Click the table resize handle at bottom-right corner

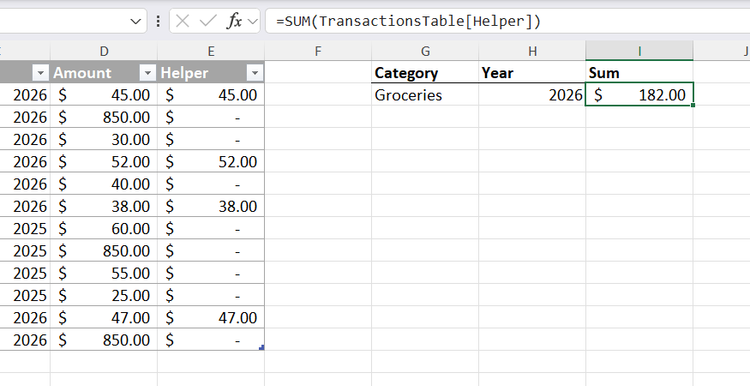(262, 348)
